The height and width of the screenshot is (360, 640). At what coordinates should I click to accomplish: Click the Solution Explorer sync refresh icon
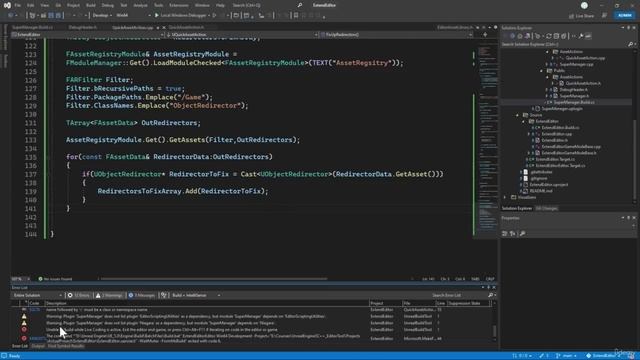click(549, 36)
